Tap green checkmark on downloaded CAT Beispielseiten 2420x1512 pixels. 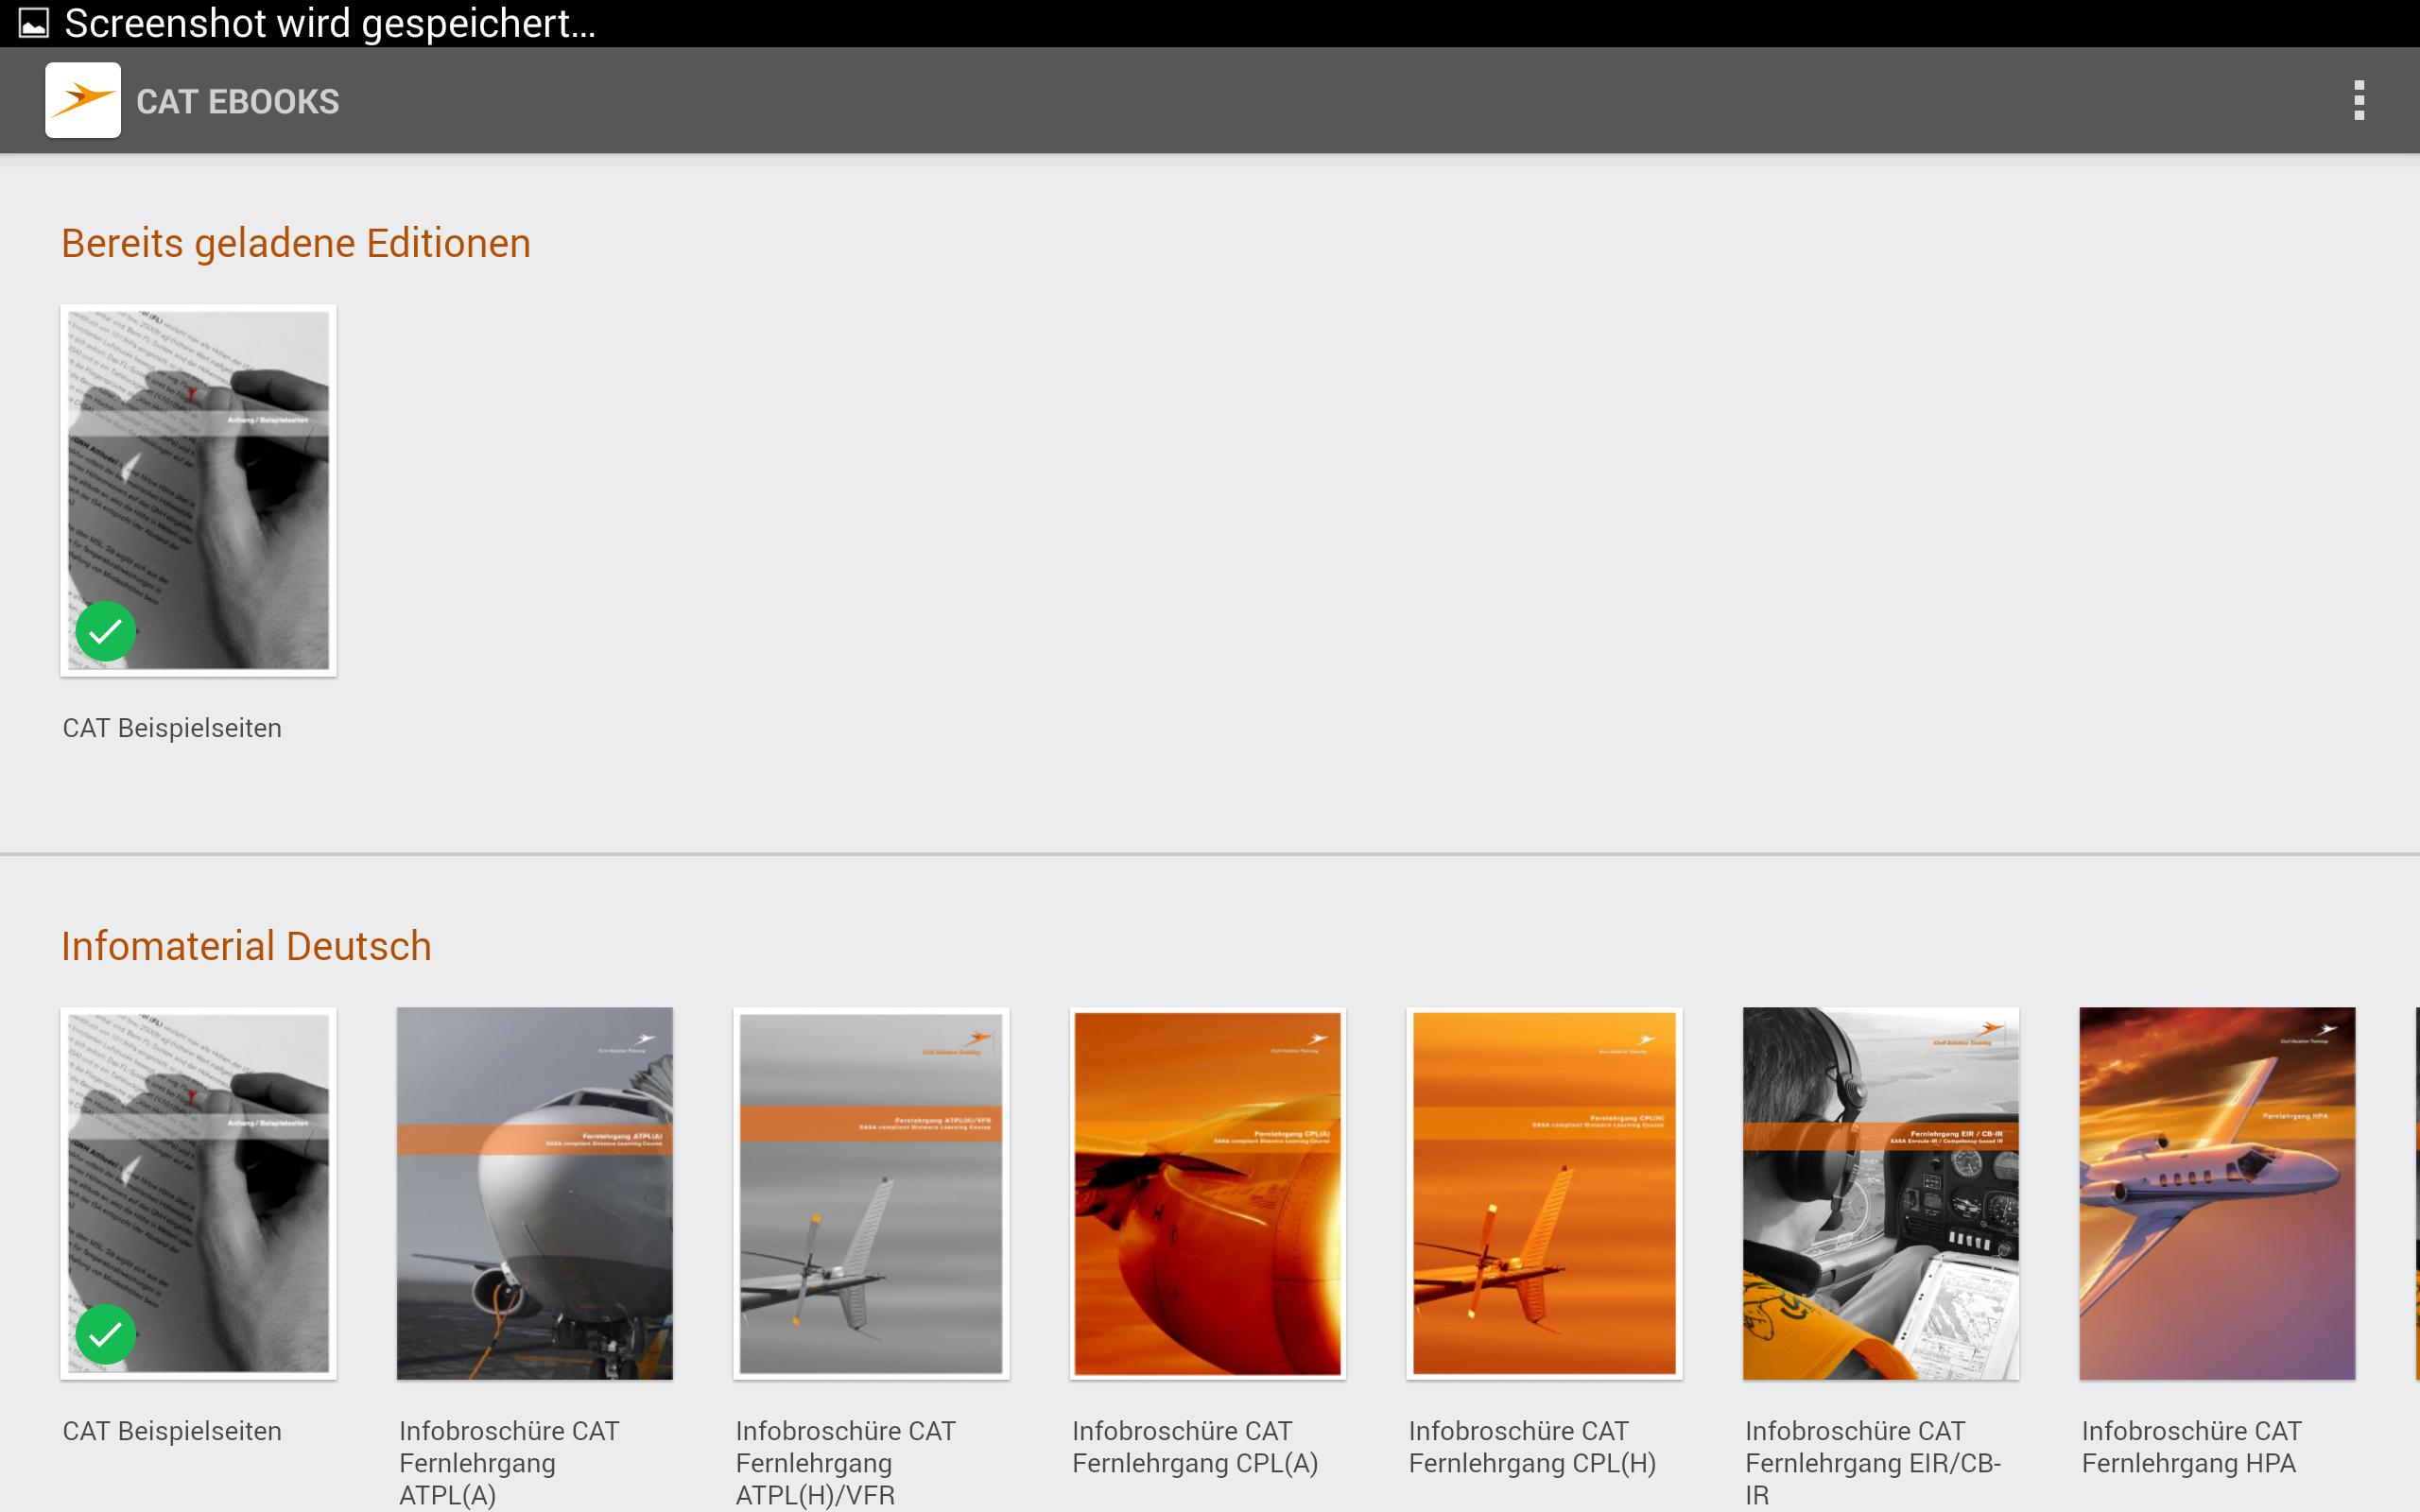(x=106, y=631)
